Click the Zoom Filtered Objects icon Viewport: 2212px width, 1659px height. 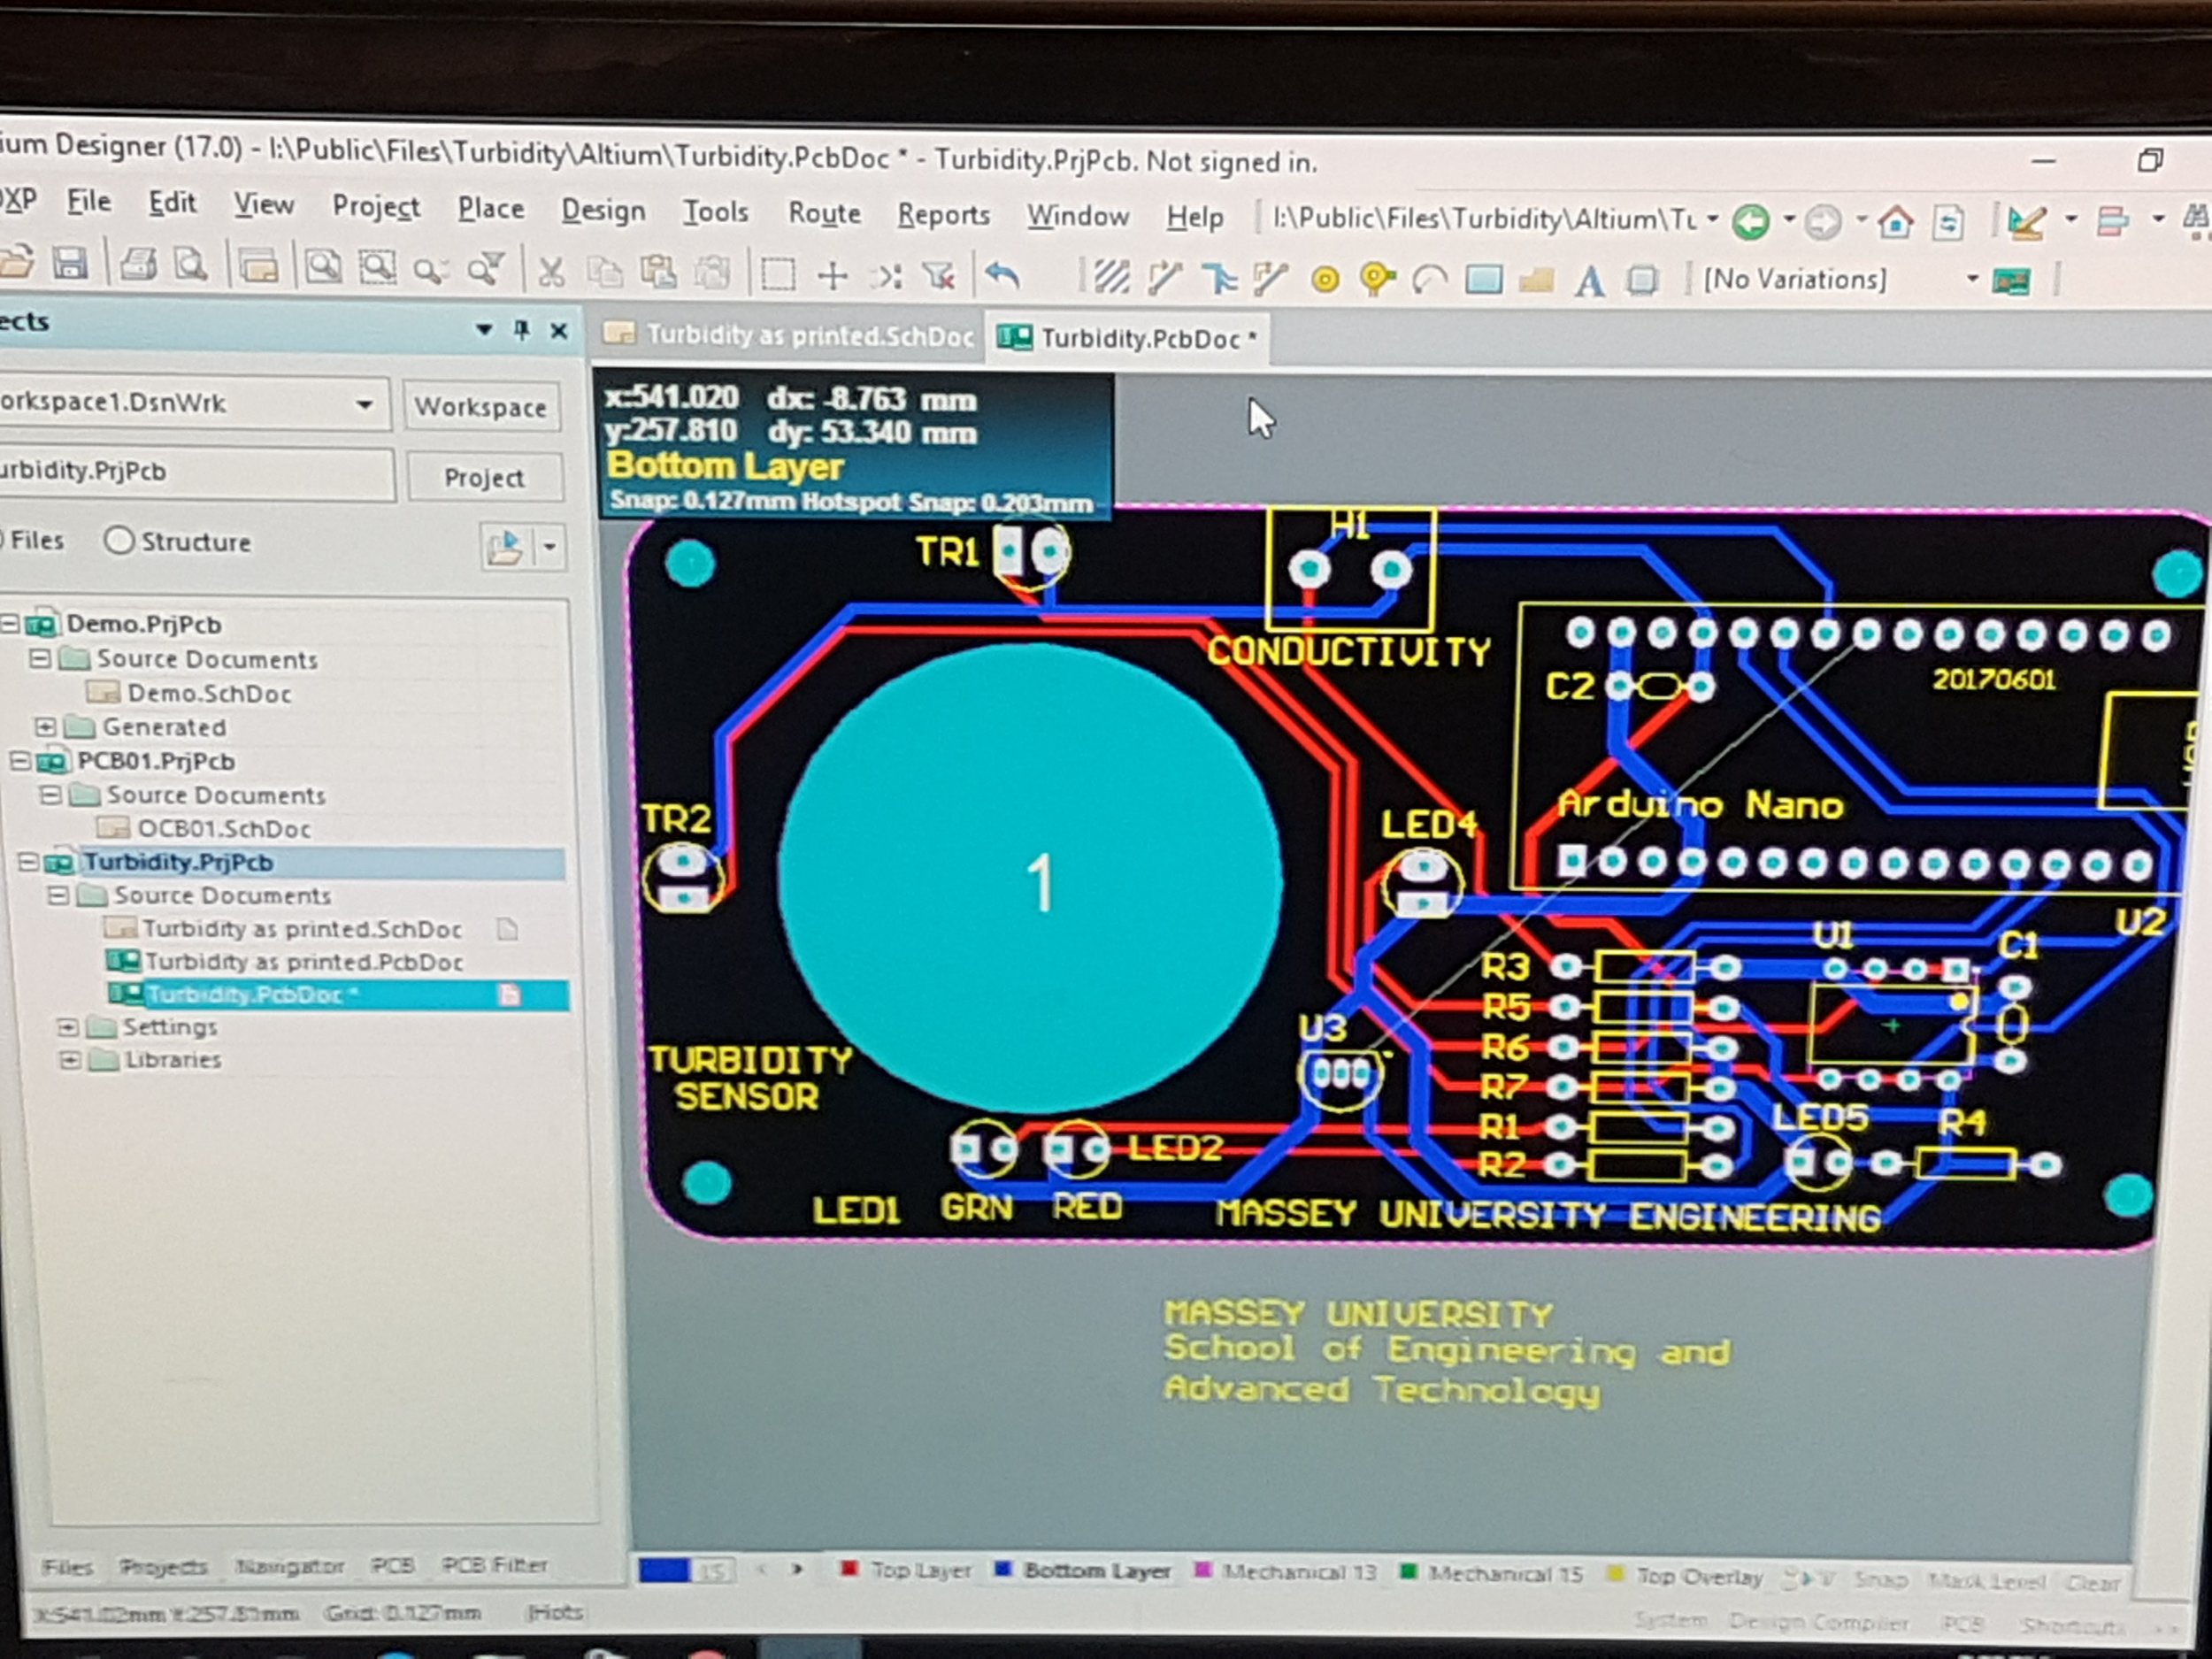(485, 270)
